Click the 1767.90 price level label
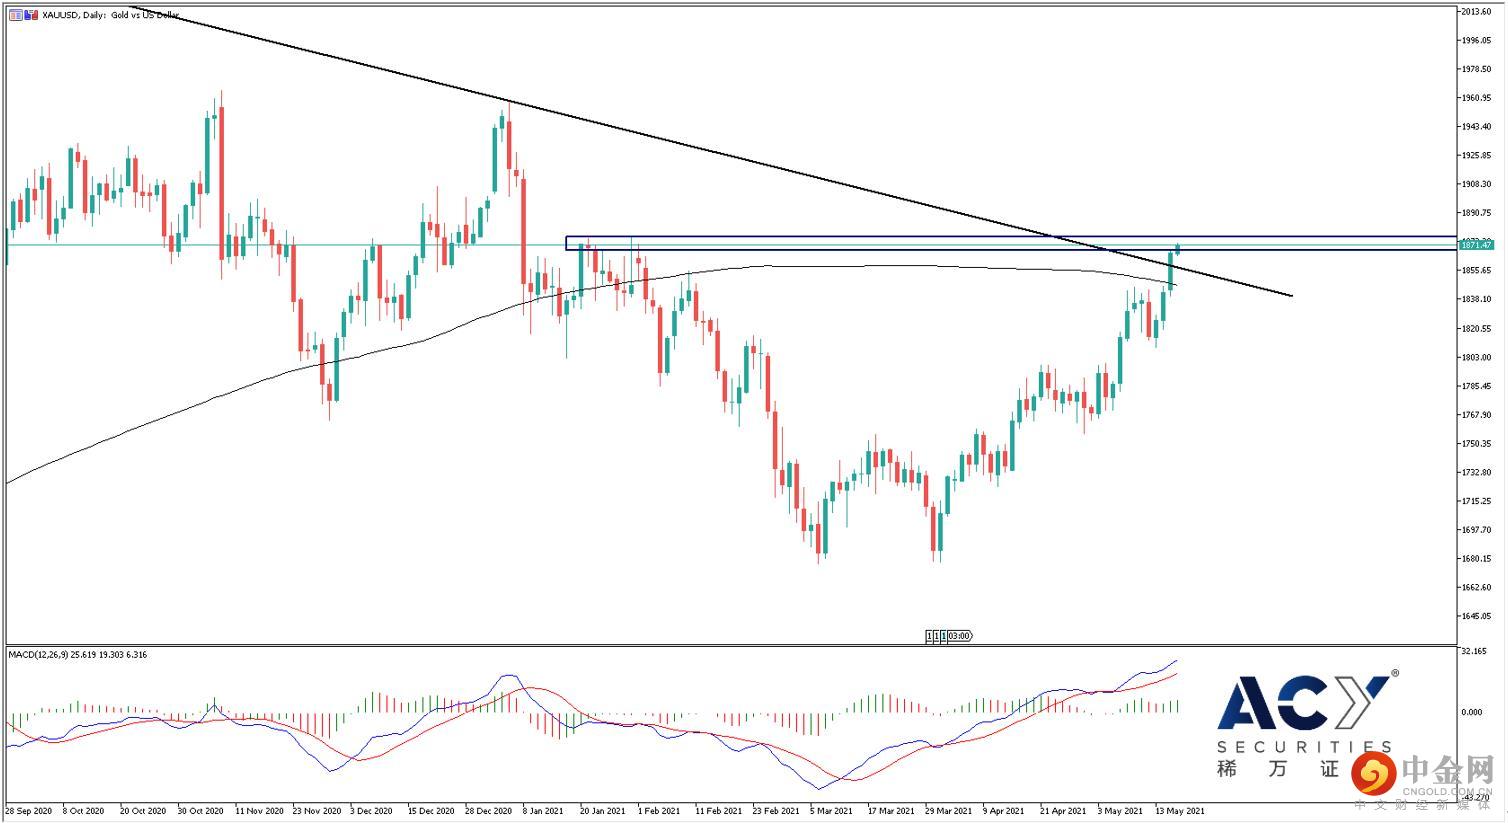Viewport: 1508px width, 823px height. (1477, 414)
